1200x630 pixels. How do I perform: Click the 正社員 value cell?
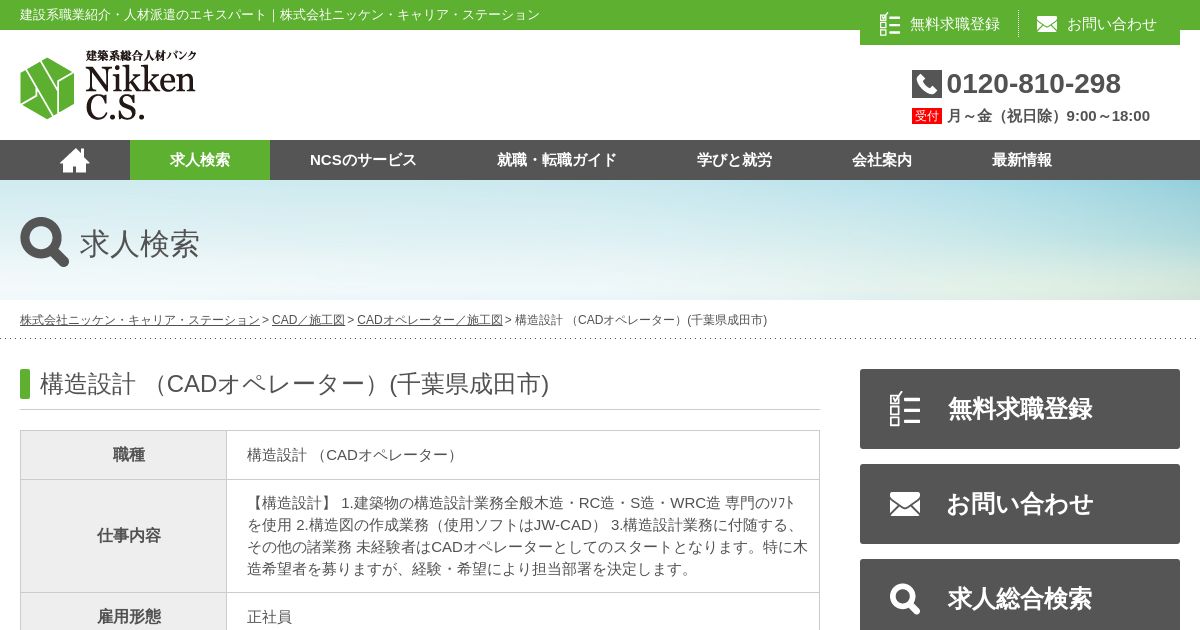[523, 612]
